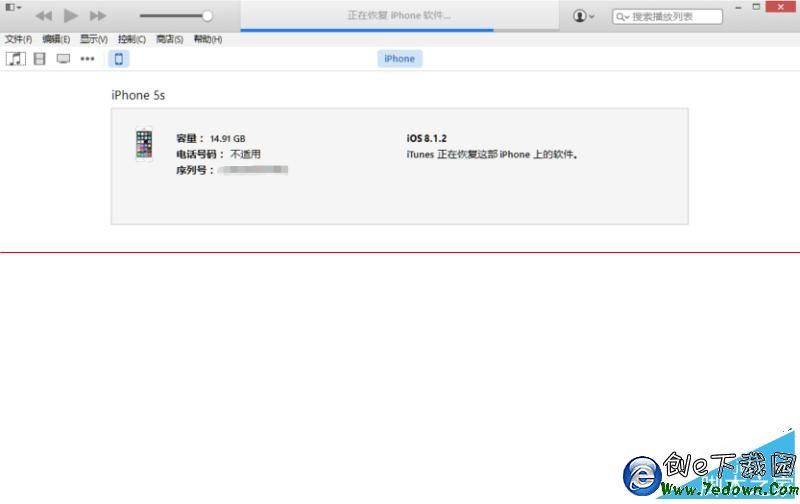Switch to the TV shows library icon
This screenshot has height=504, width=800.
[x=63, y=59]
